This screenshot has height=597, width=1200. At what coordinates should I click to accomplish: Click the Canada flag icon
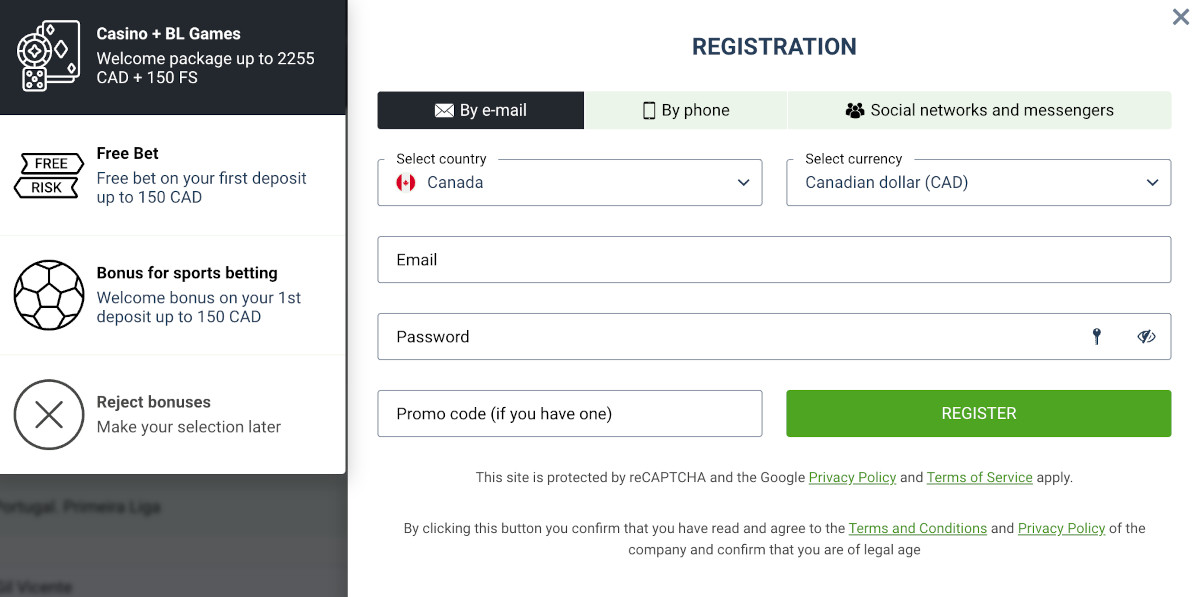[406, 183]
